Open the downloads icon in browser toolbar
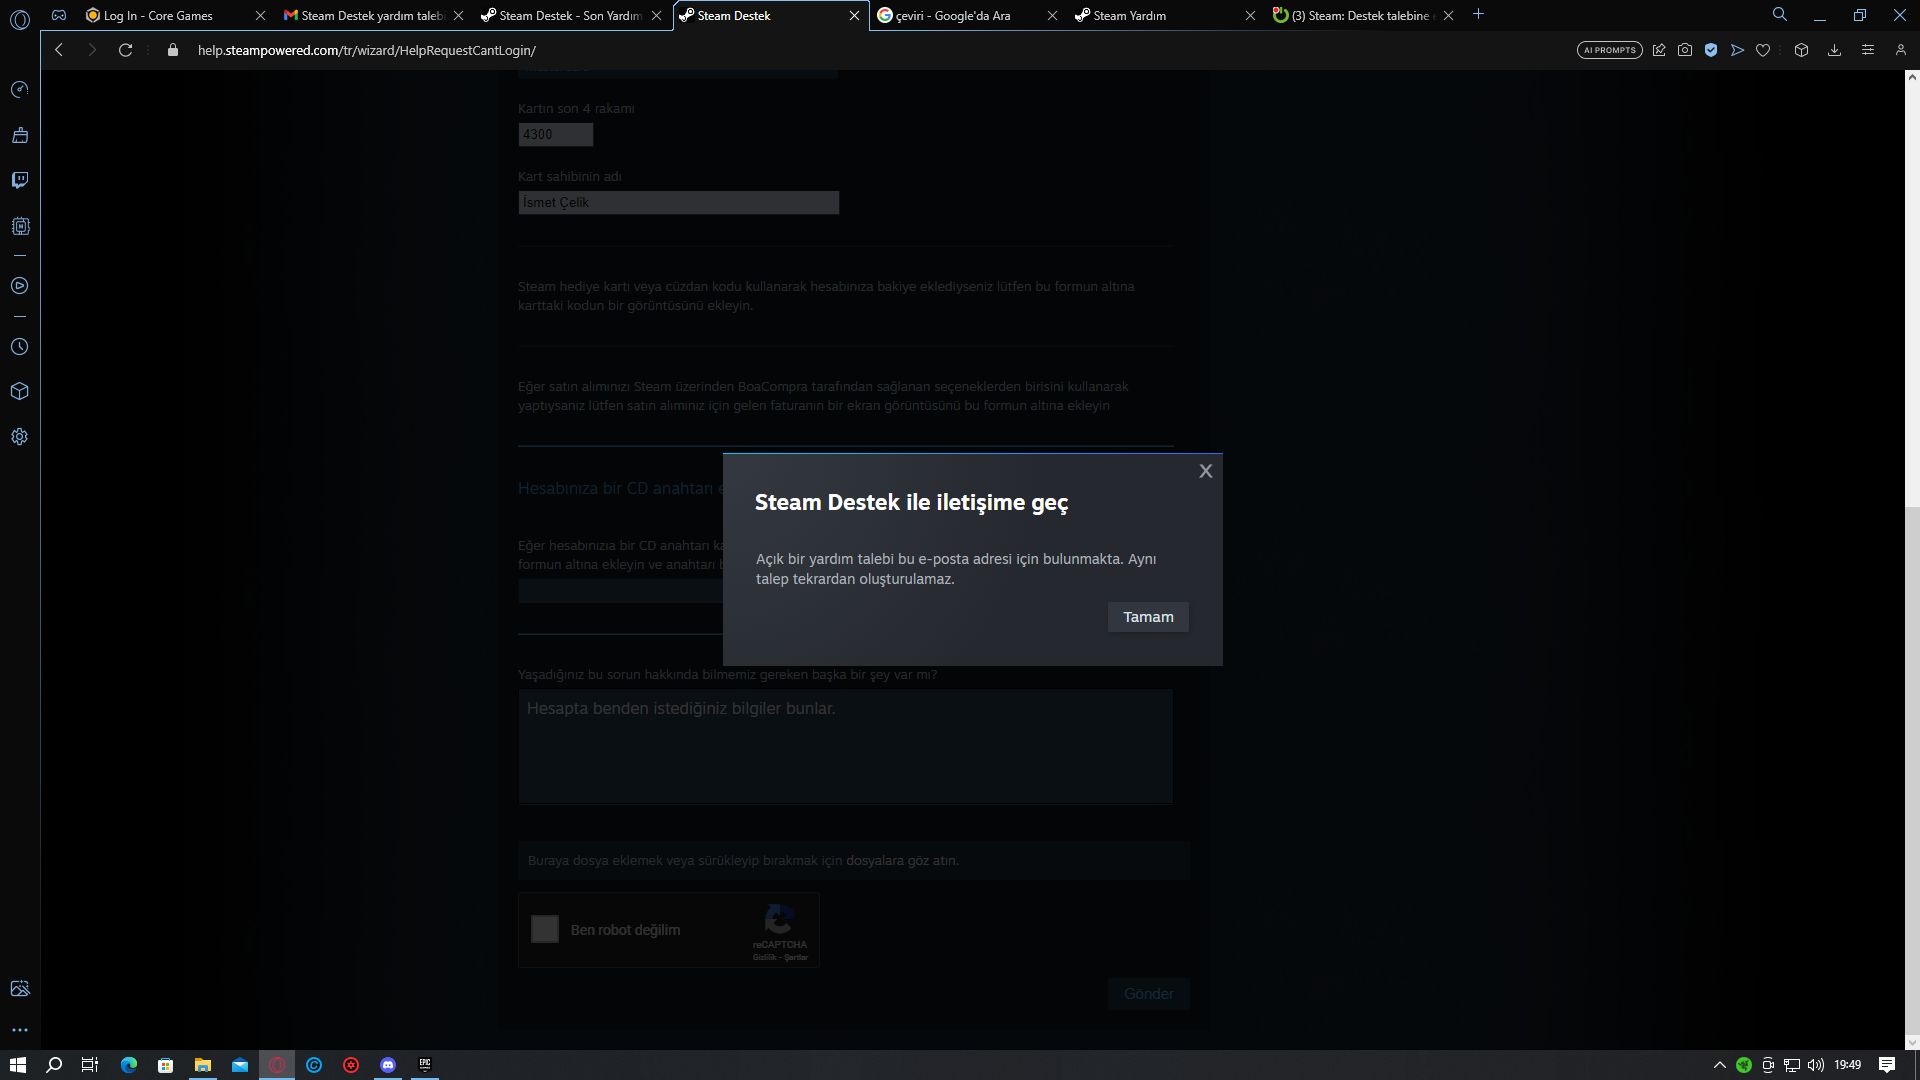Viewport: 1920px width, 1080px height. 1834,50
